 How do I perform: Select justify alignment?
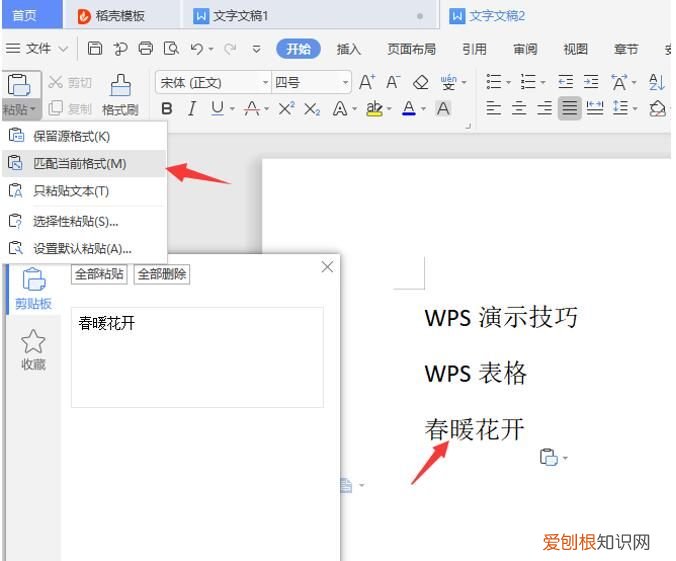coord(570,108)
